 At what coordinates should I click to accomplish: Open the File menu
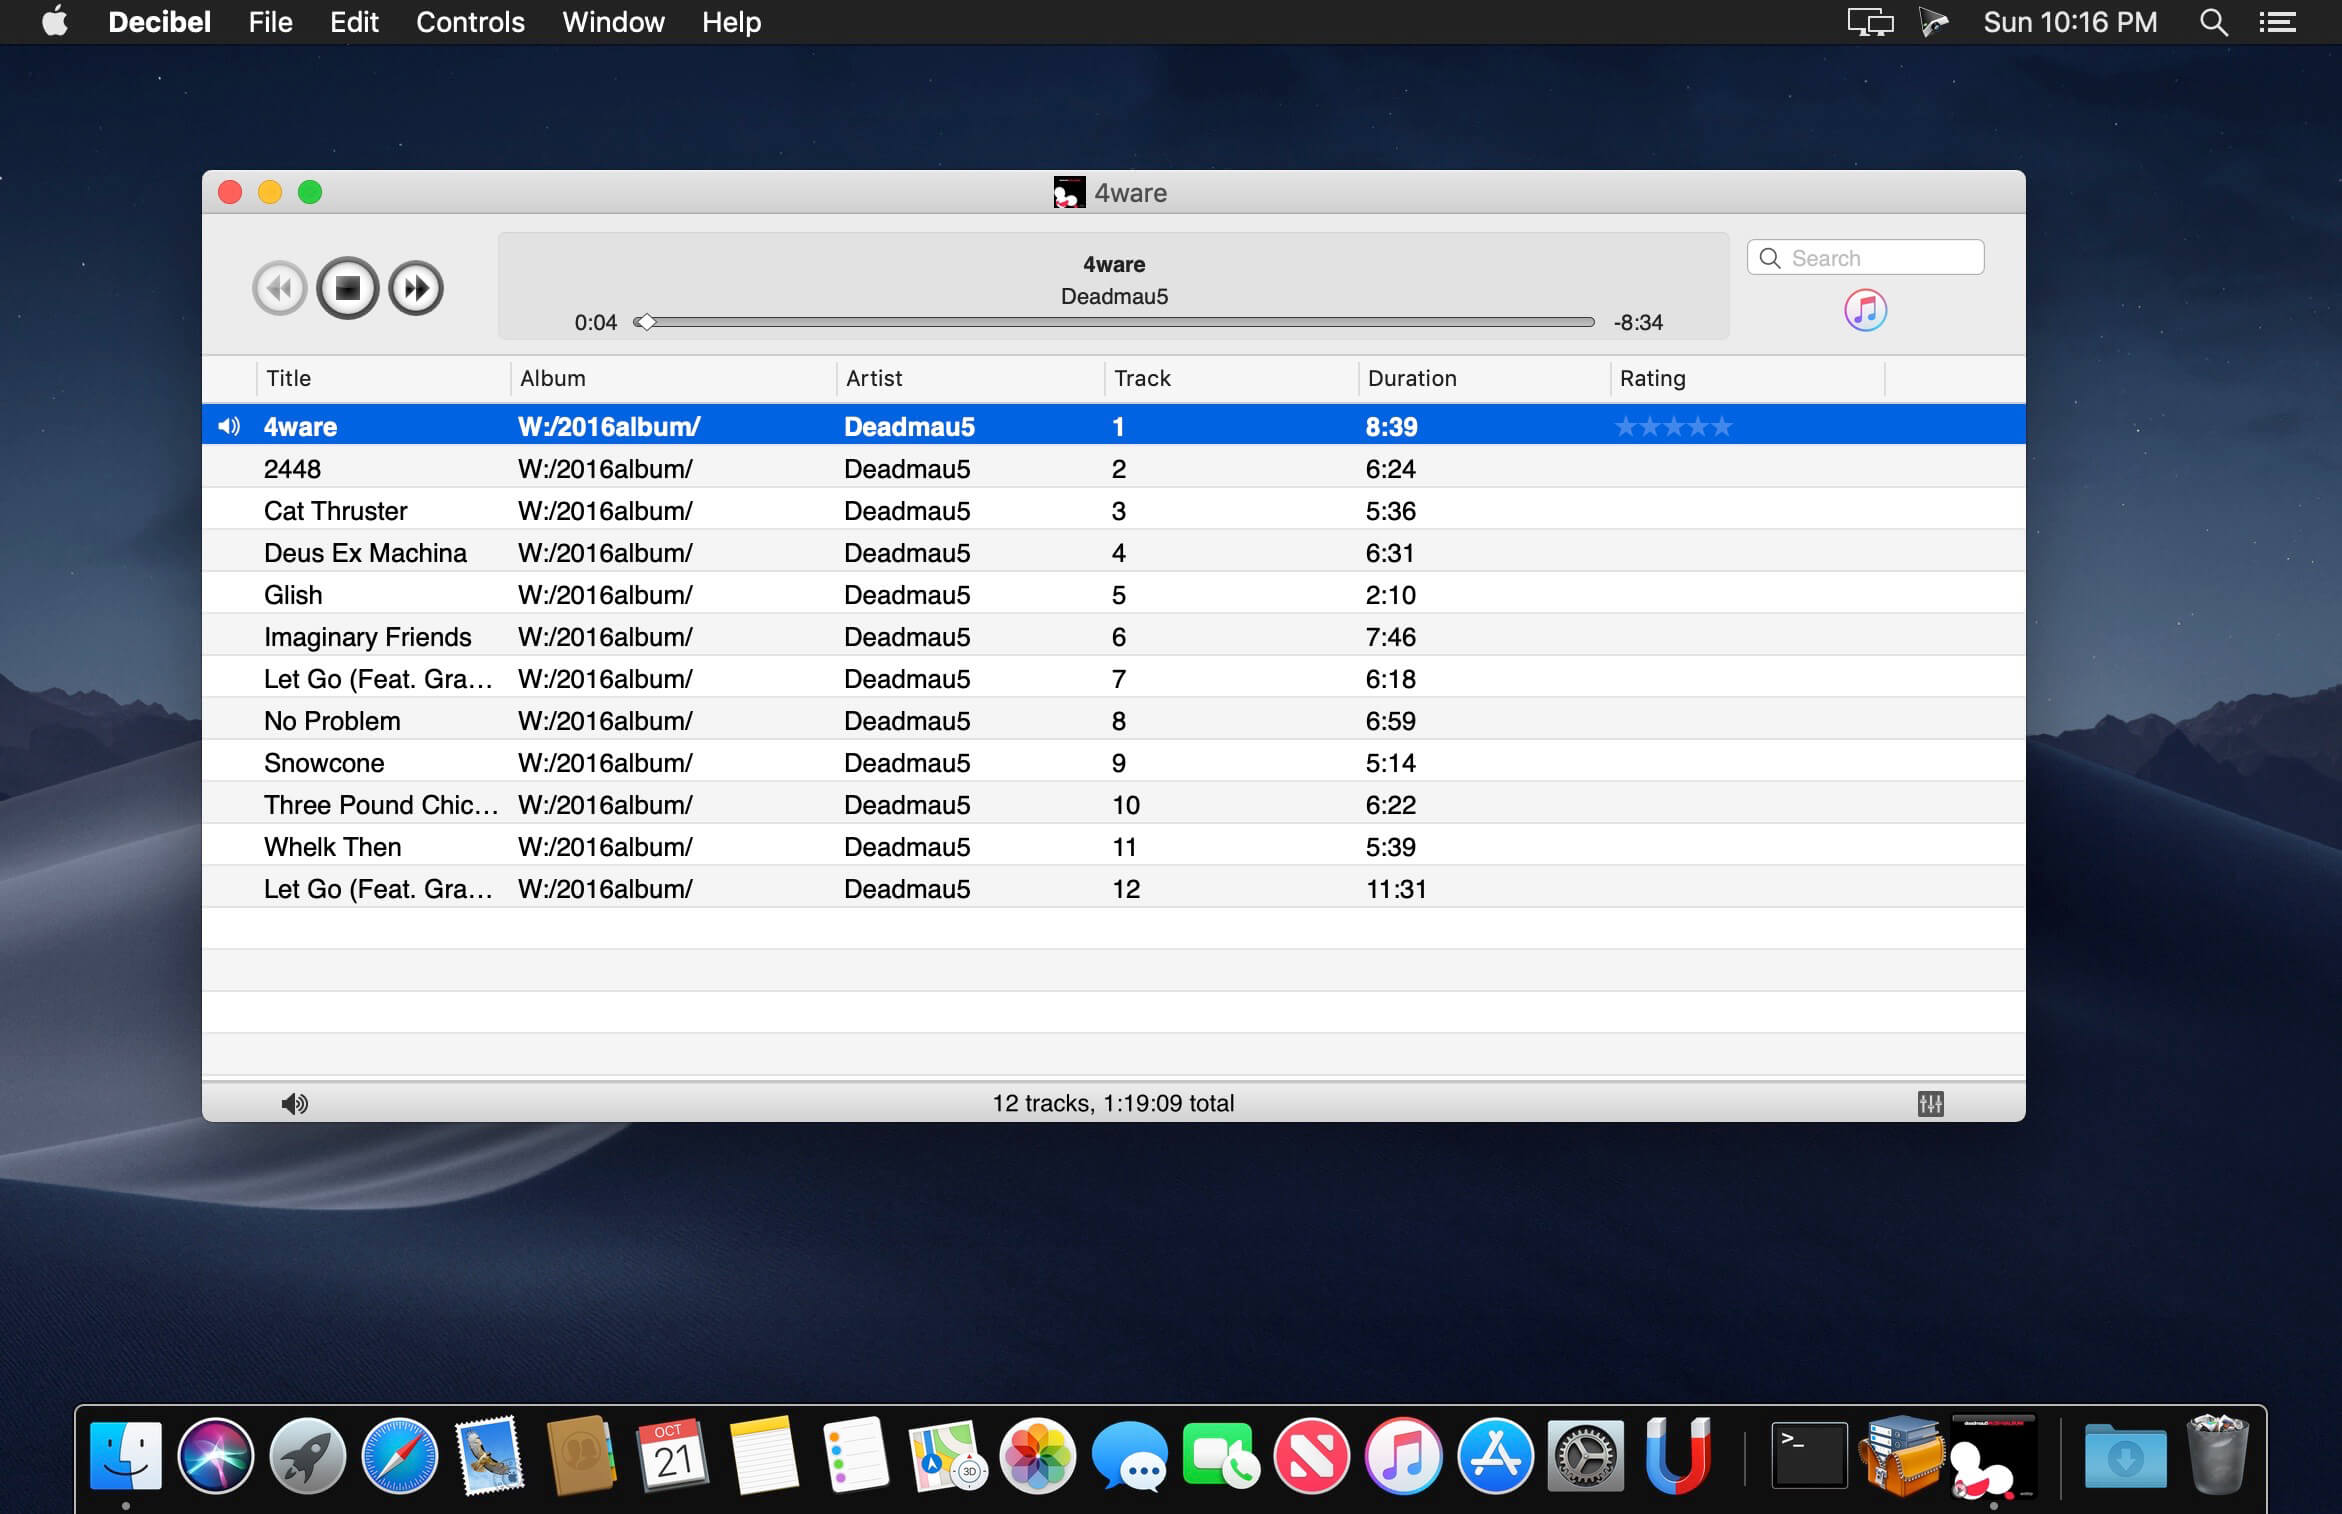[270, 22]
